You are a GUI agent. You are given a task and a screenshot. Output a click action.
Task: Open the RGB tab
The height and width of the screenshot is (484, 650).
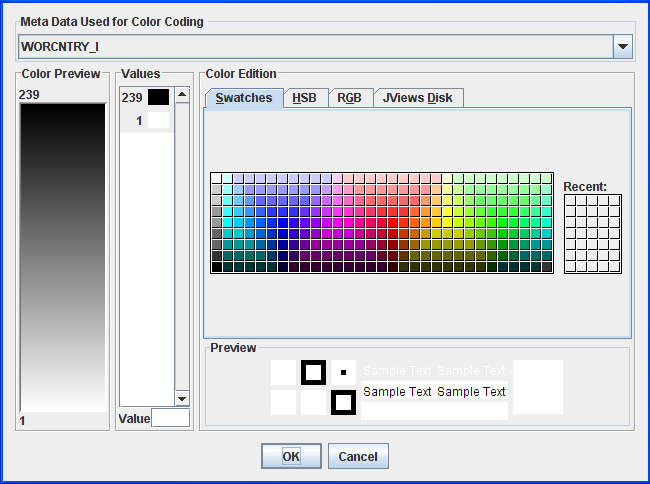(349, 98)
